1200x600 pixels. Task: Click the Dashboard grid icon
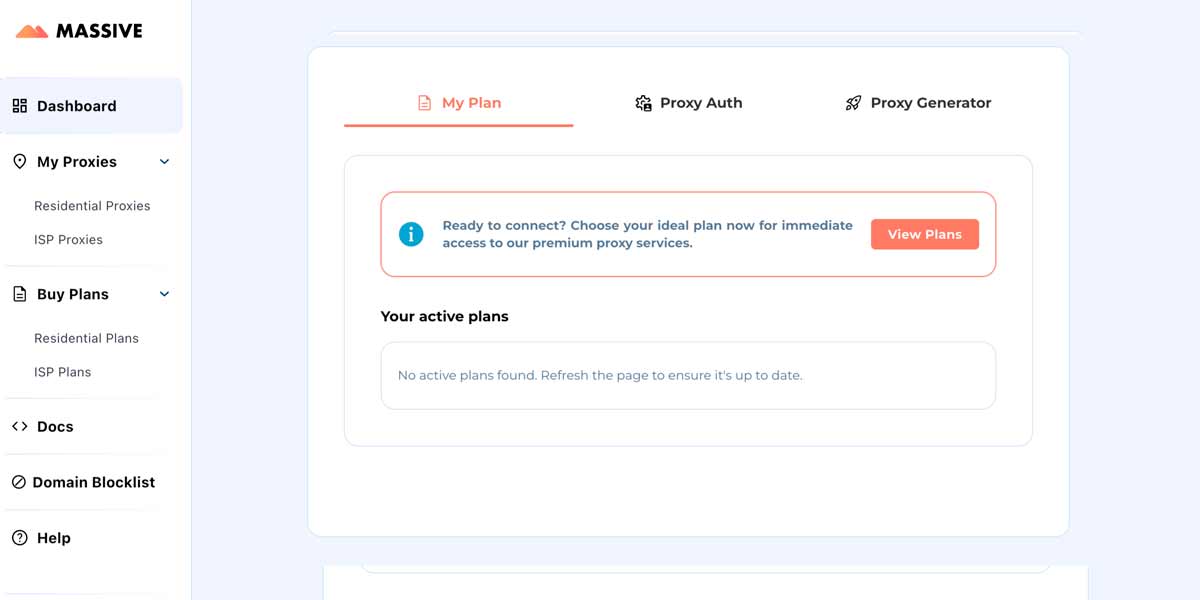coord(20,106)
